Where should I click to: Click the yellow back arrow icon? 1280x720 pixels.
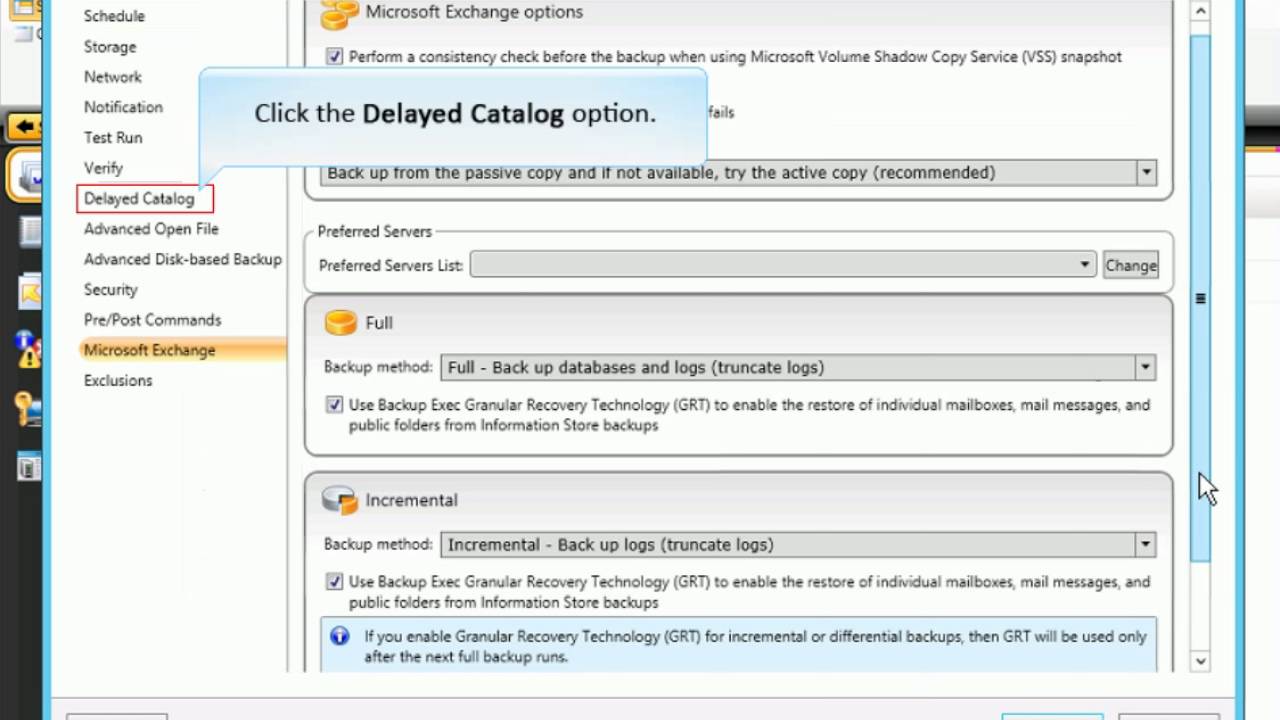[x=24, y=127]
